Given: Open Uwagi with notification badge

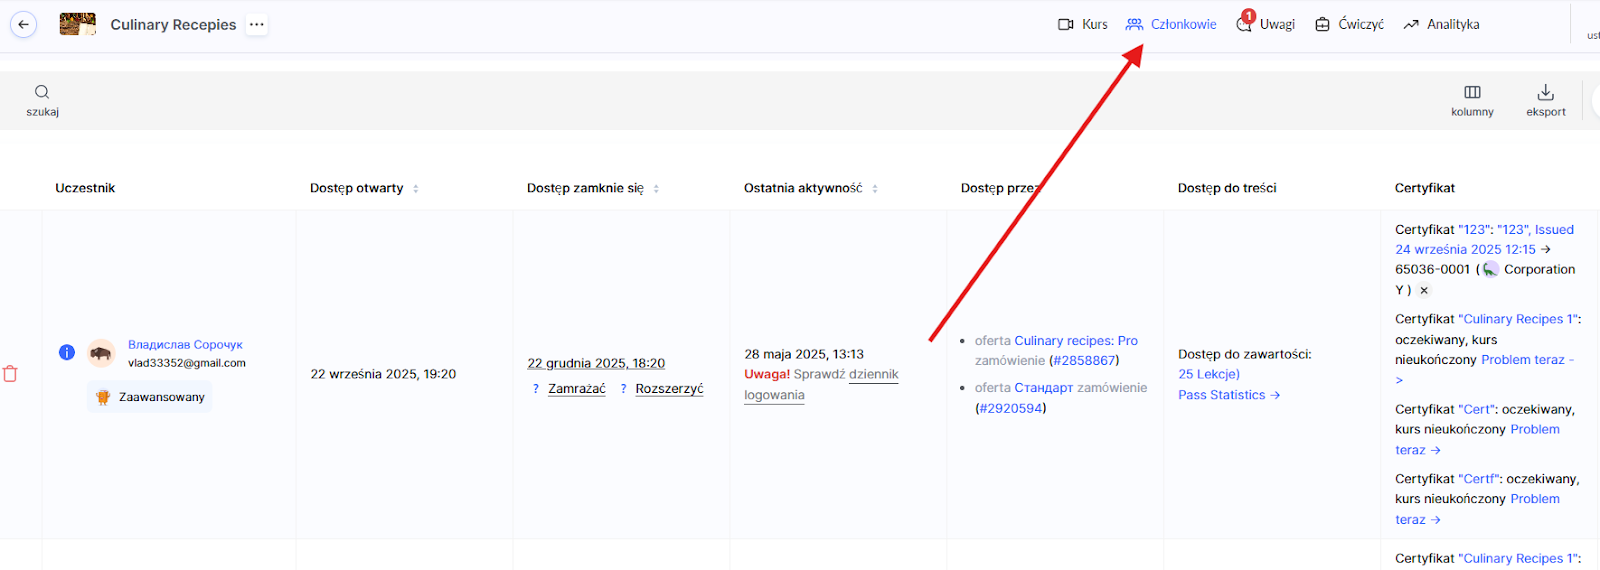Looking at the screenshot, I should (x=1266, y=25).
